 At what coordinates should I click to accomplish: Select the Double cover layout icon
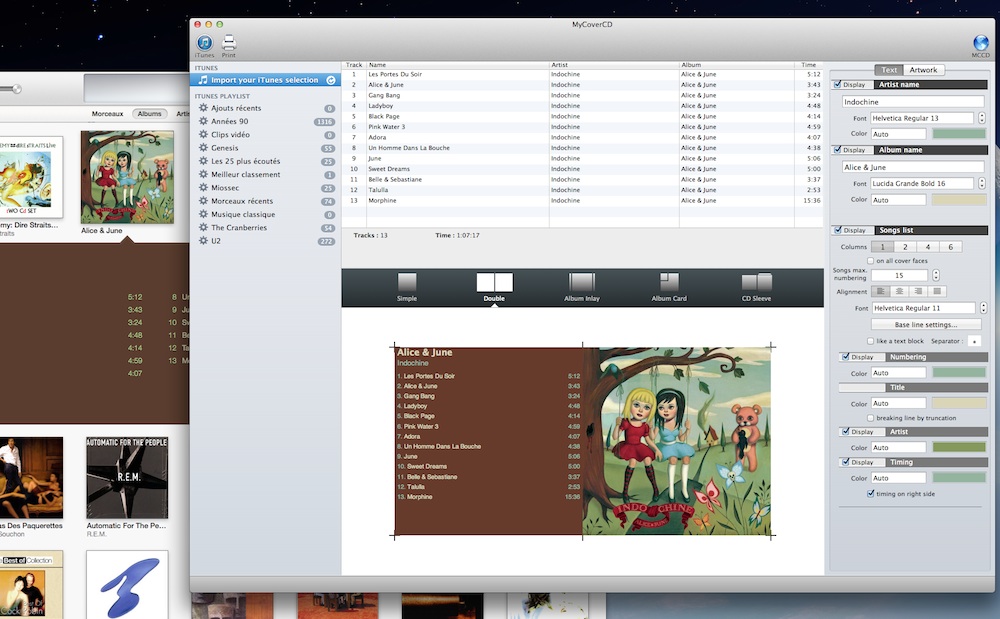(x=494, y=282)
